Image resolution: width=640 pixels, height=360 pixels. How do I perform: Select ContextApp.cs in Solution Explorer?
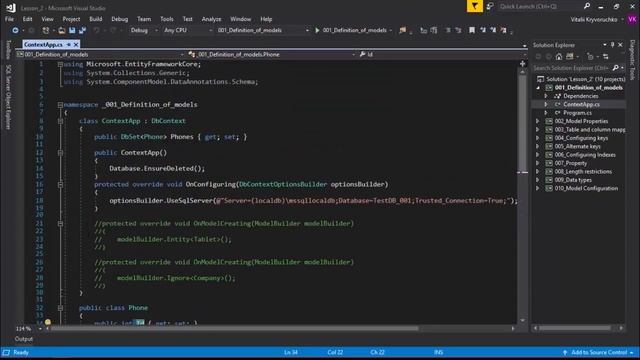pos(581,104)
